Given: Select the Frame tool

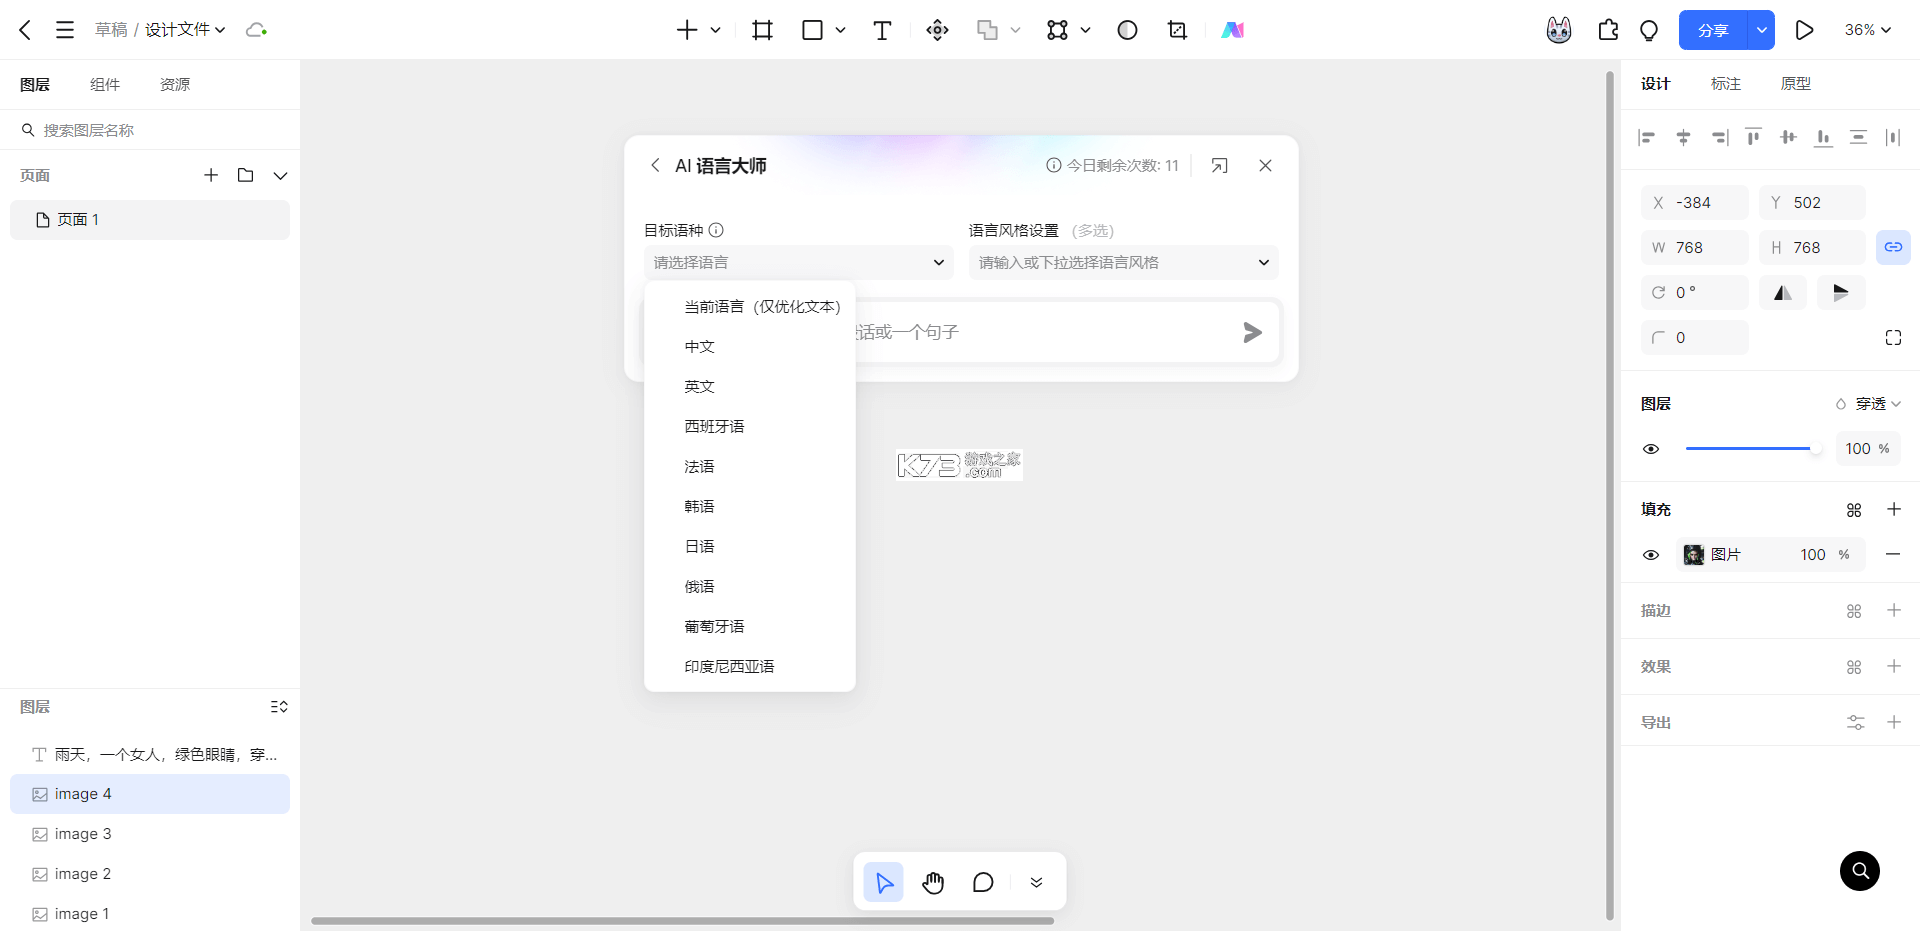Looking at the screenshot, I should click(762, 30).
